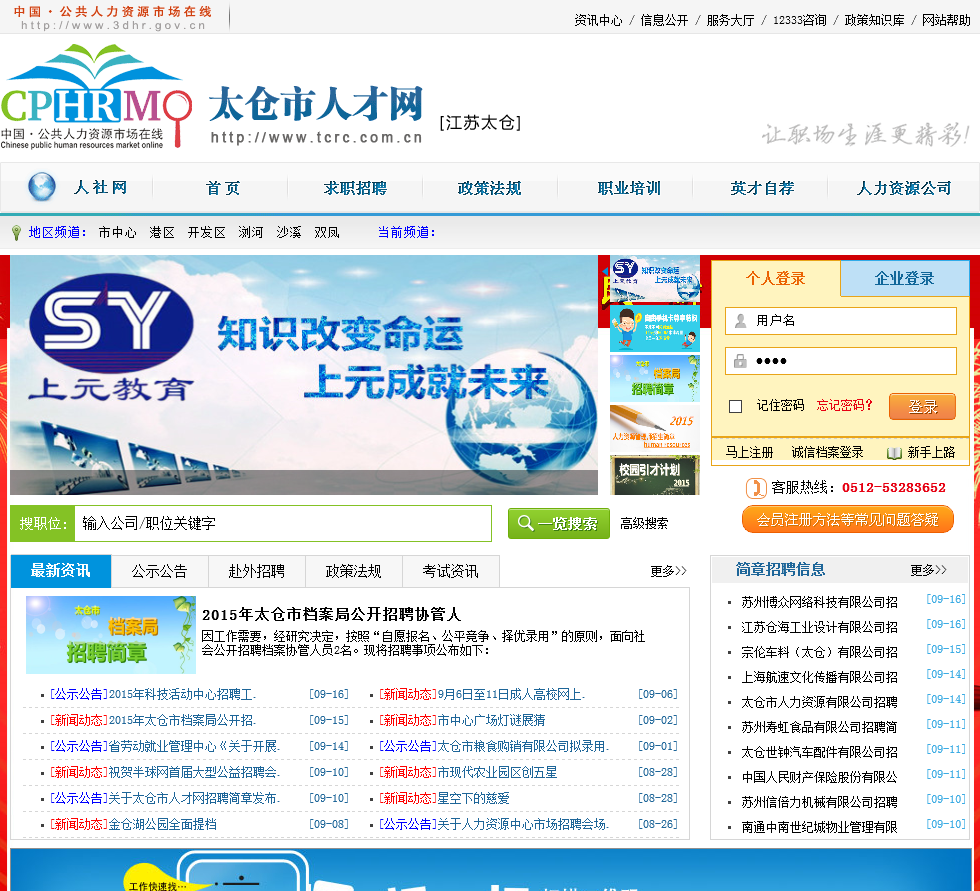Select the 政策法规 news tab
This screenshot has width=980, height=891.
click(x=353, y=571)
